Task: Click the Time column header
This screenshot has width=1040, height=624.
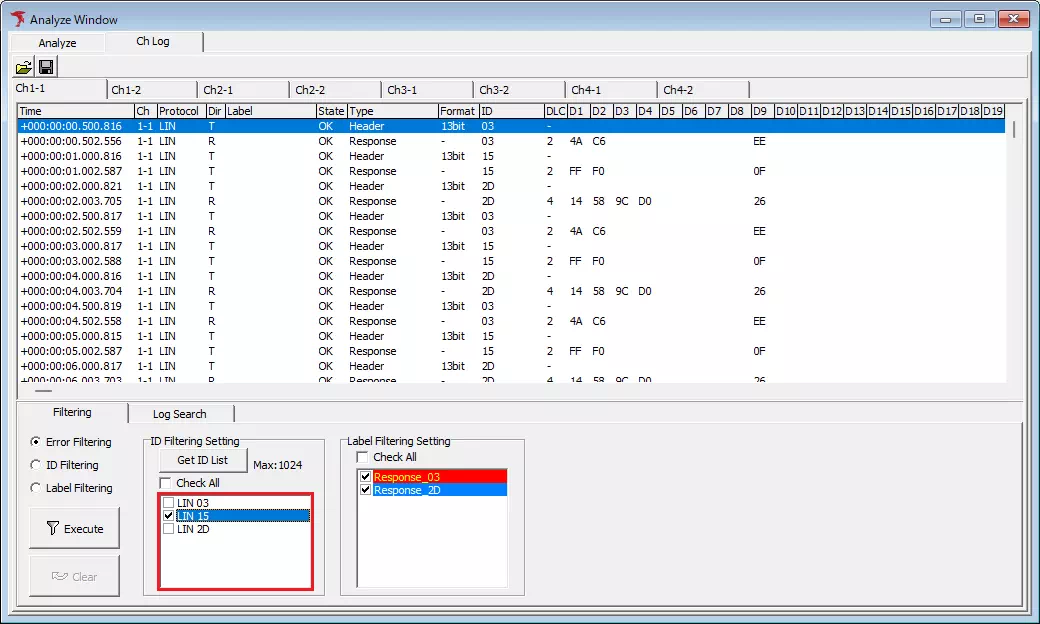Action: tap(71, 110)
